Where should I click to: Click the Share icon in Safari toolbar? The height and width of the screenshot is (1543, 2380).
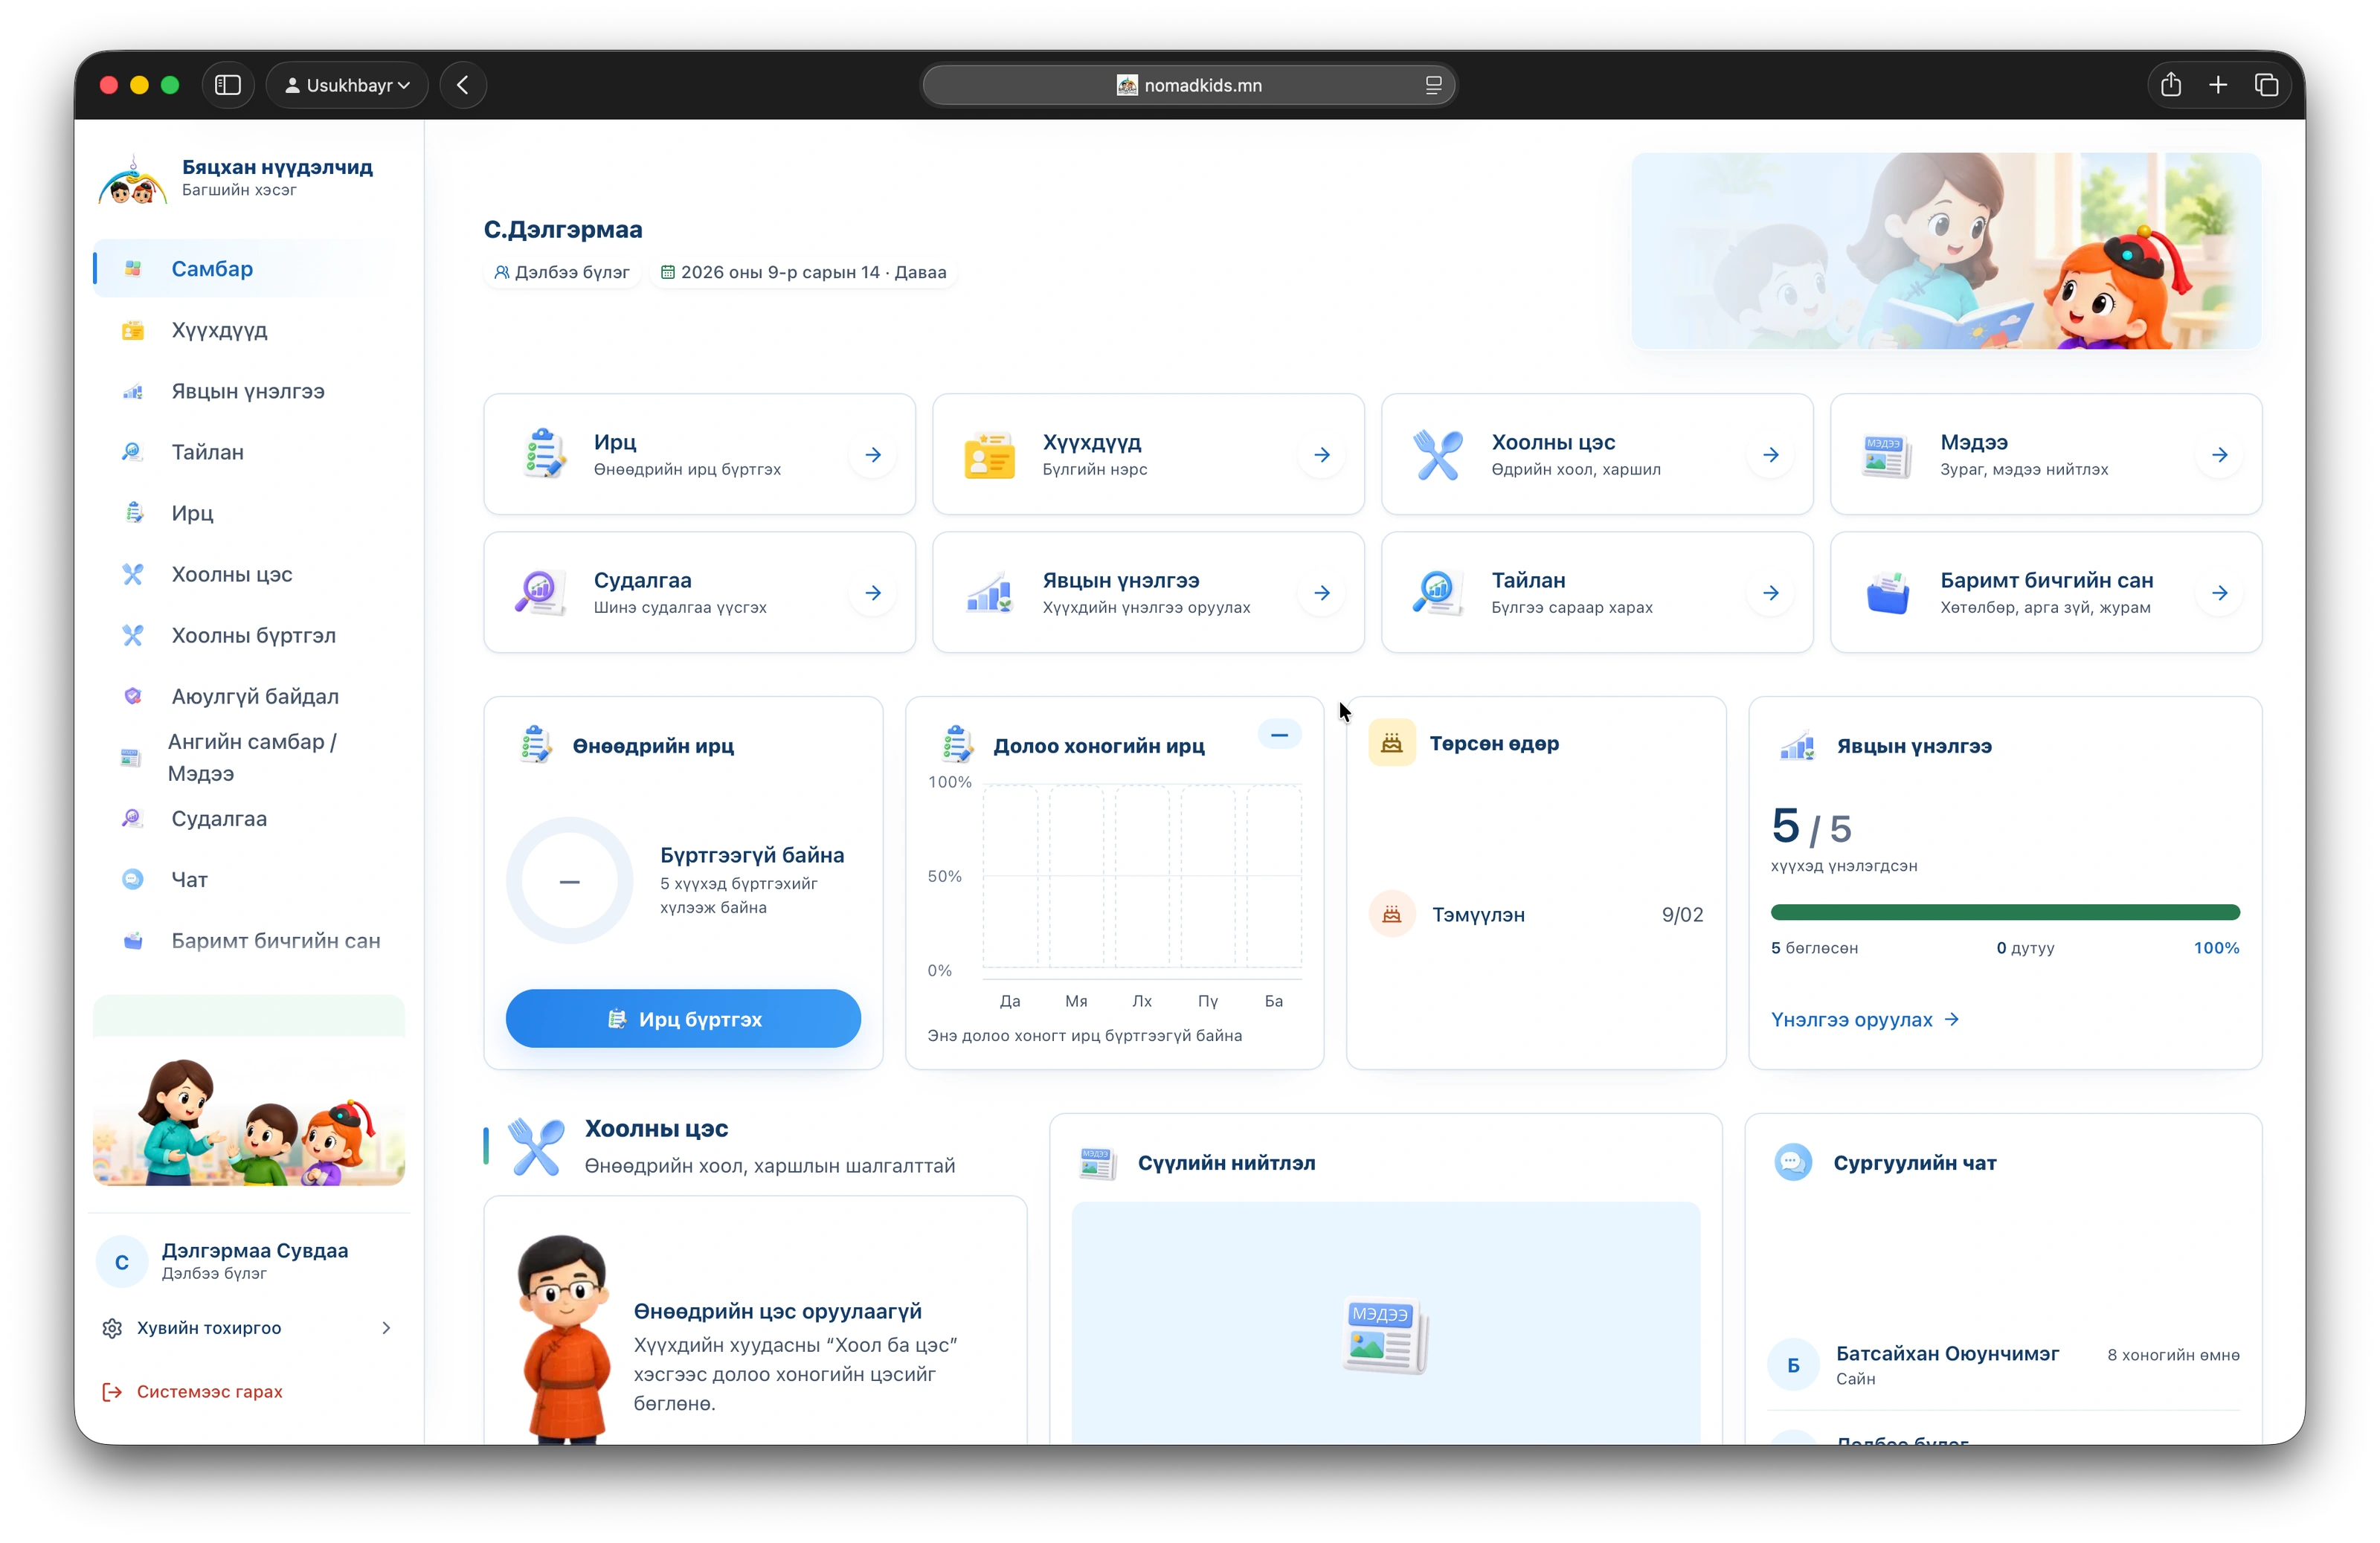(x=2170, y=85)
